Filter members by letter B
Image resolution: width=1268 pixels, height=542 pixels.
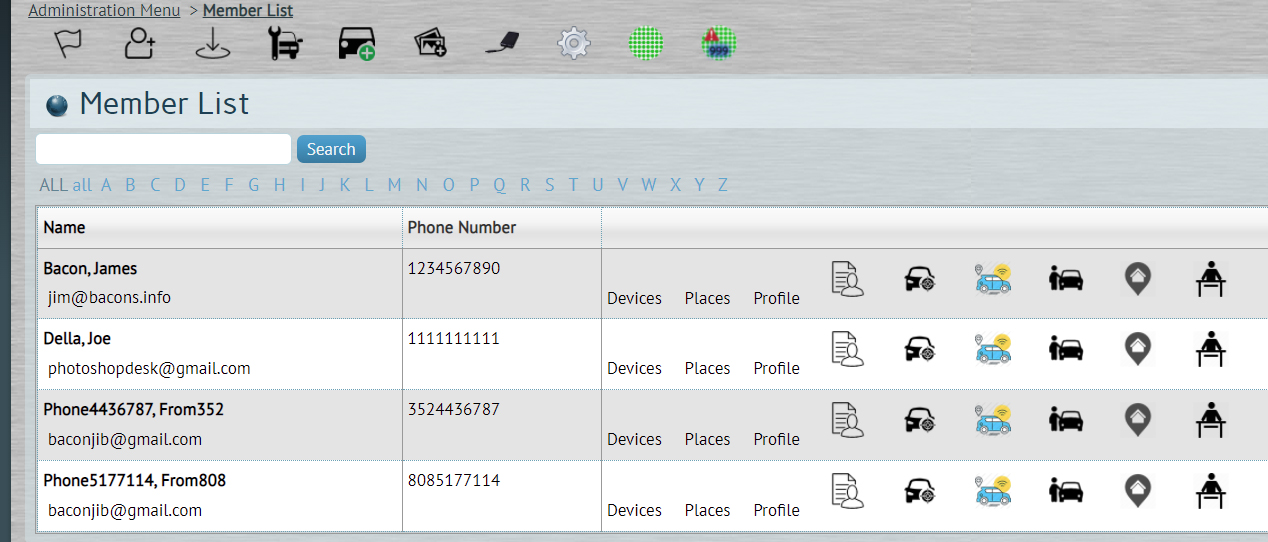[x=130, y=185]
